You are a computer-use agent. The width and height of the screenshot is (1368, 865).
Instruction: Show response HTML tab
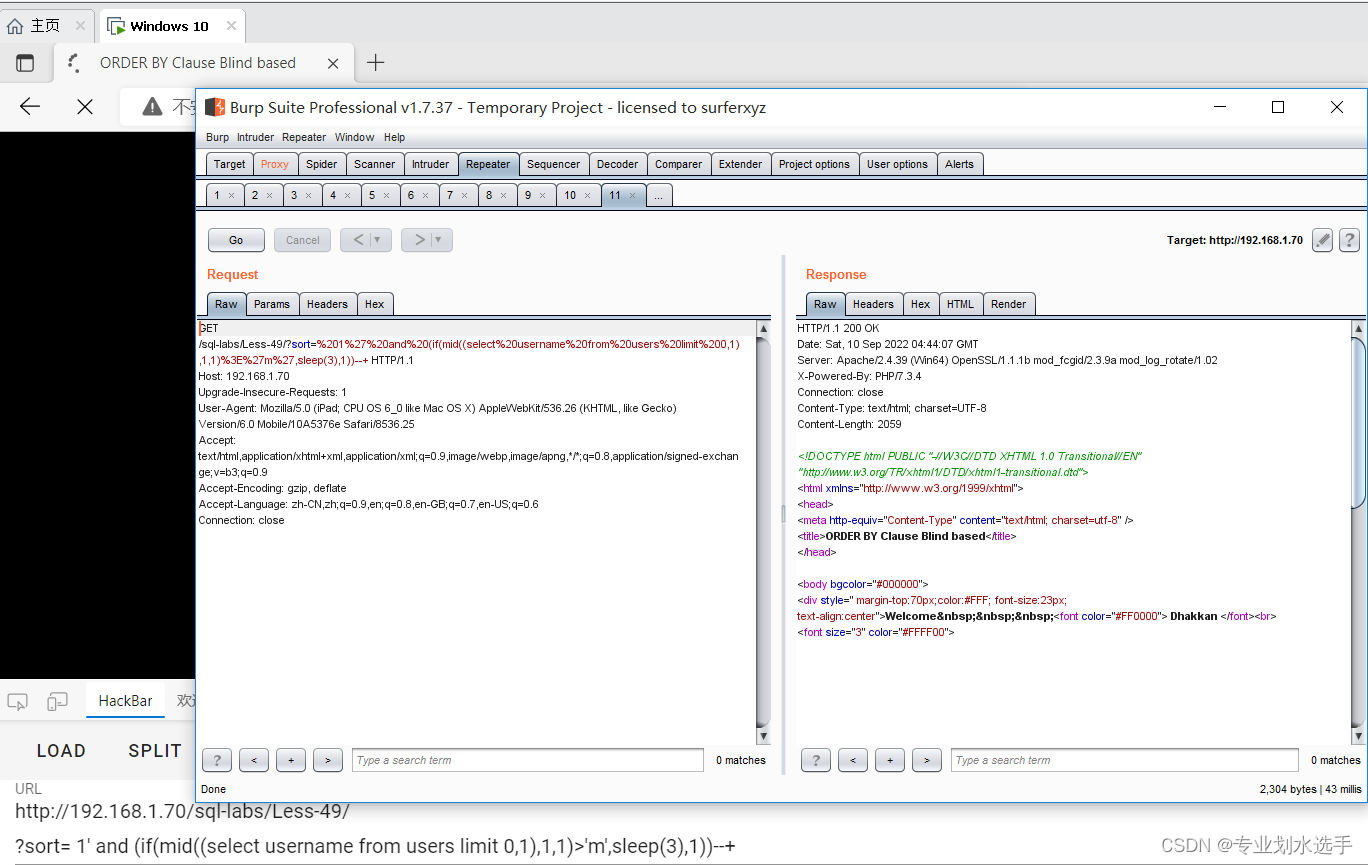960,304
